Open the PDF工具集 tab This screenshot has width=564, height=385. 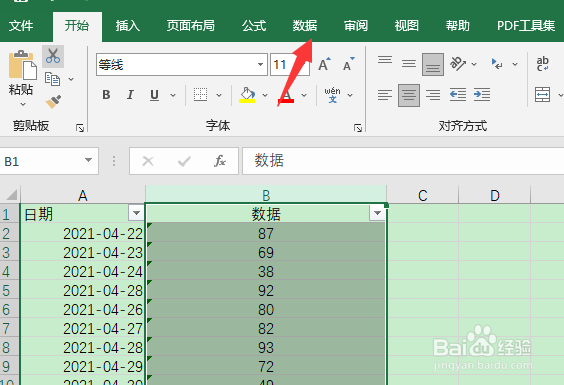[x=526, y=26]
